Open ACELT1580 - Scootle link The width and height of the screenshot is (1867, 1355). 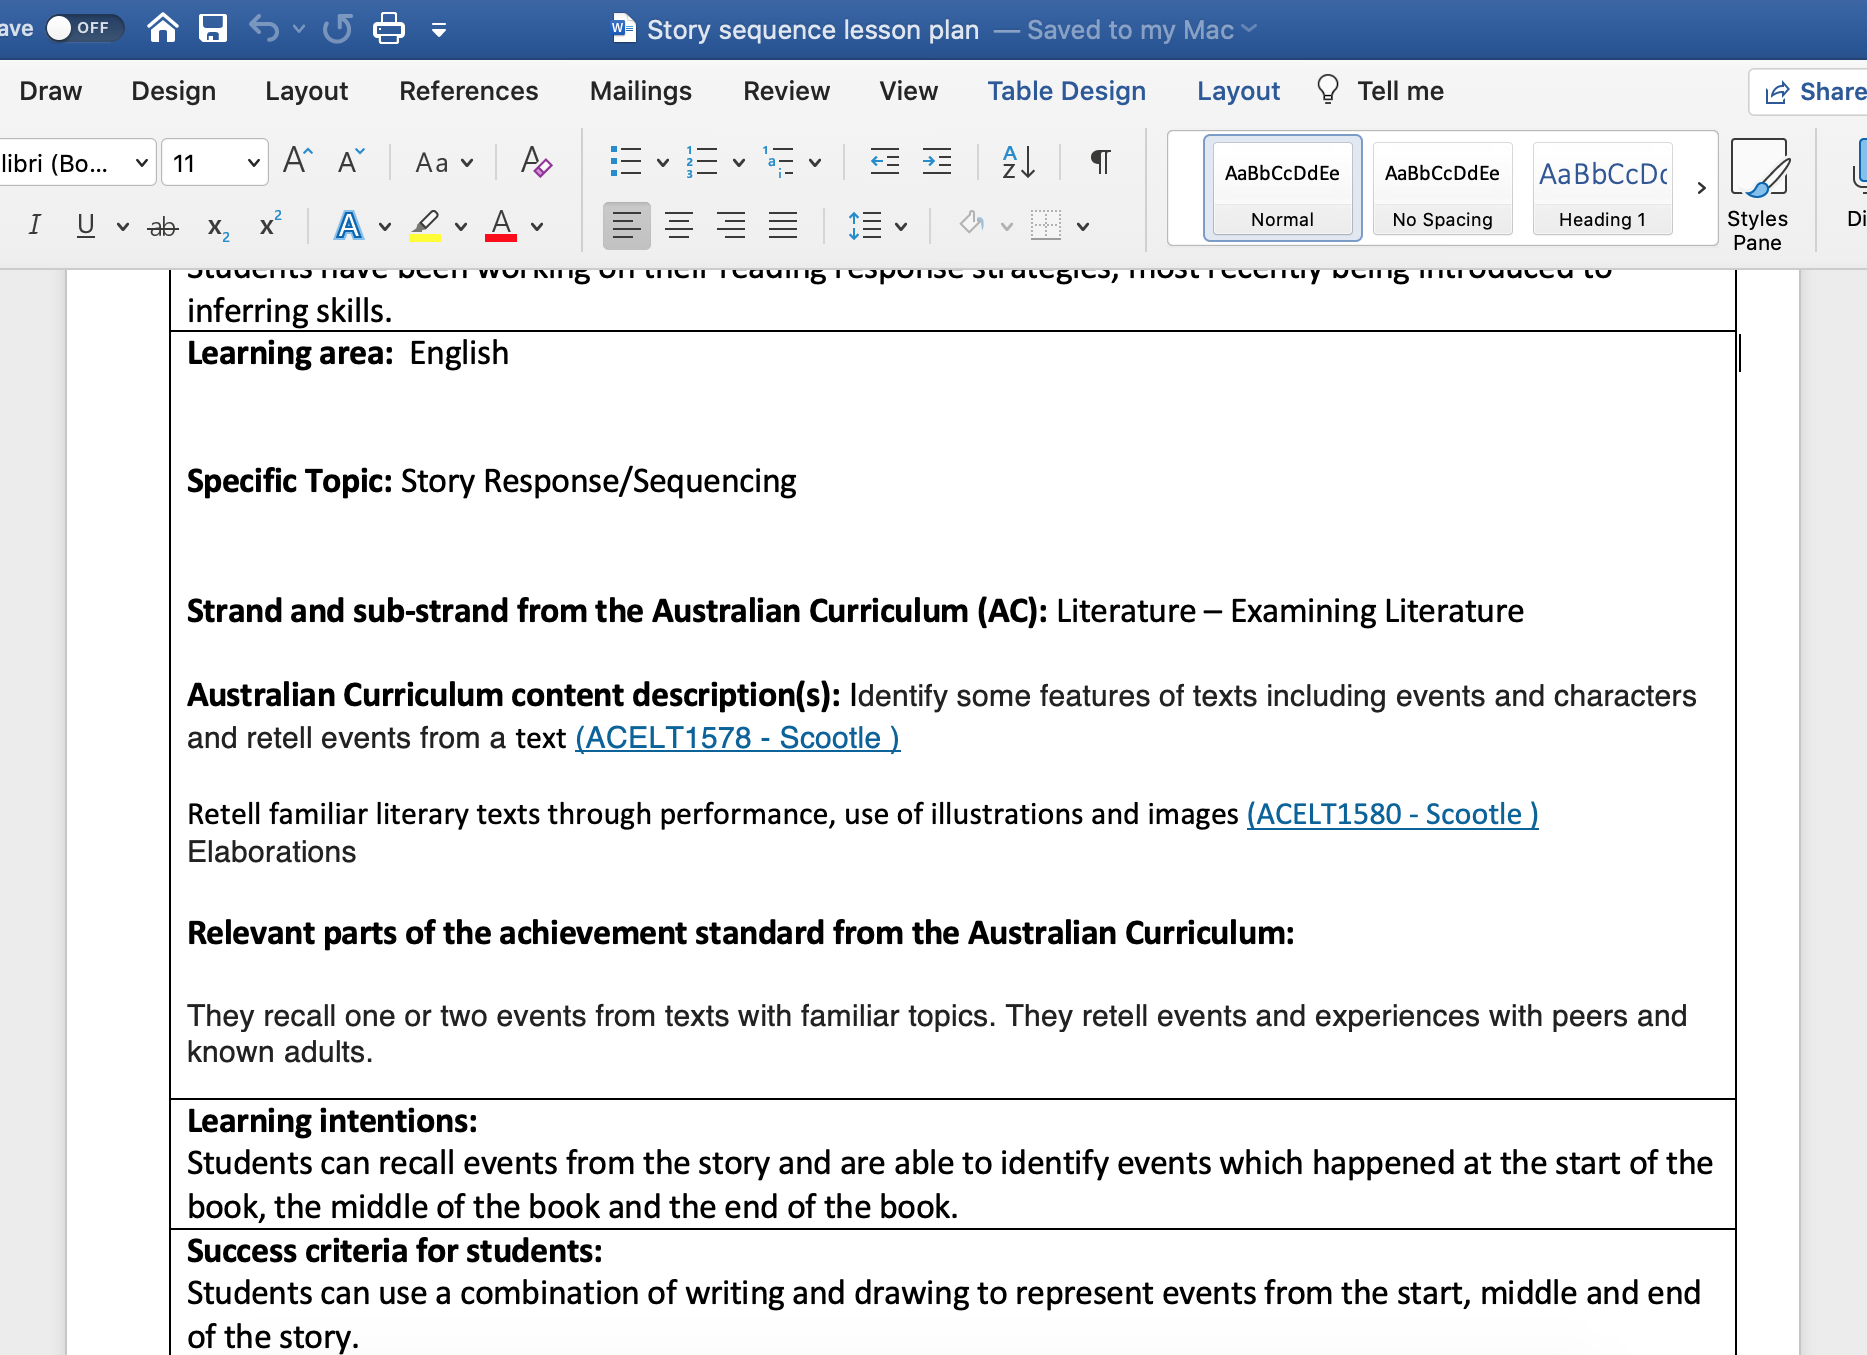pos(1392,814)
